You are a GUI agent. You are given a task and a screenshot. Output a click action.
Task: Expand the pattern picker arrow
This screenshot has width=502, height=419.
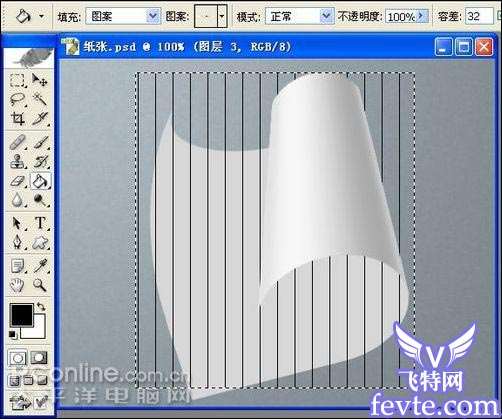point(222,16)
